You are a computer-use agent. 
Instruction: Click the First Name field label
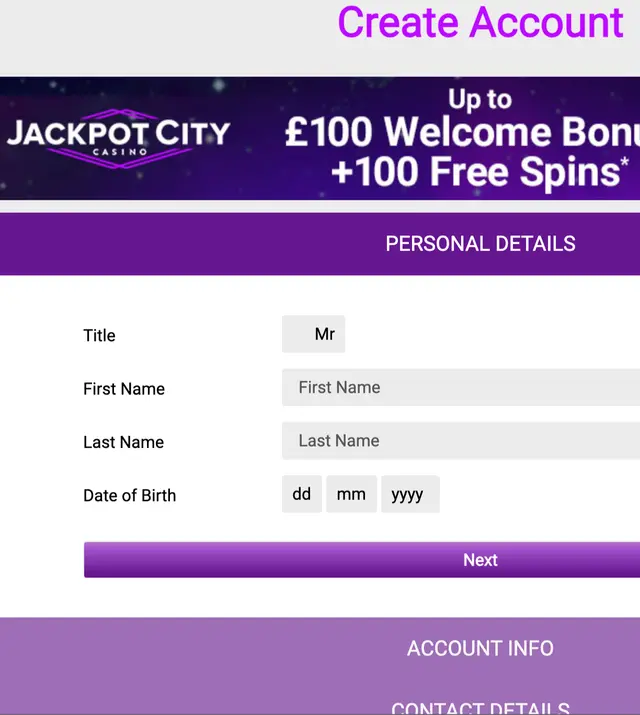[124, 389]
